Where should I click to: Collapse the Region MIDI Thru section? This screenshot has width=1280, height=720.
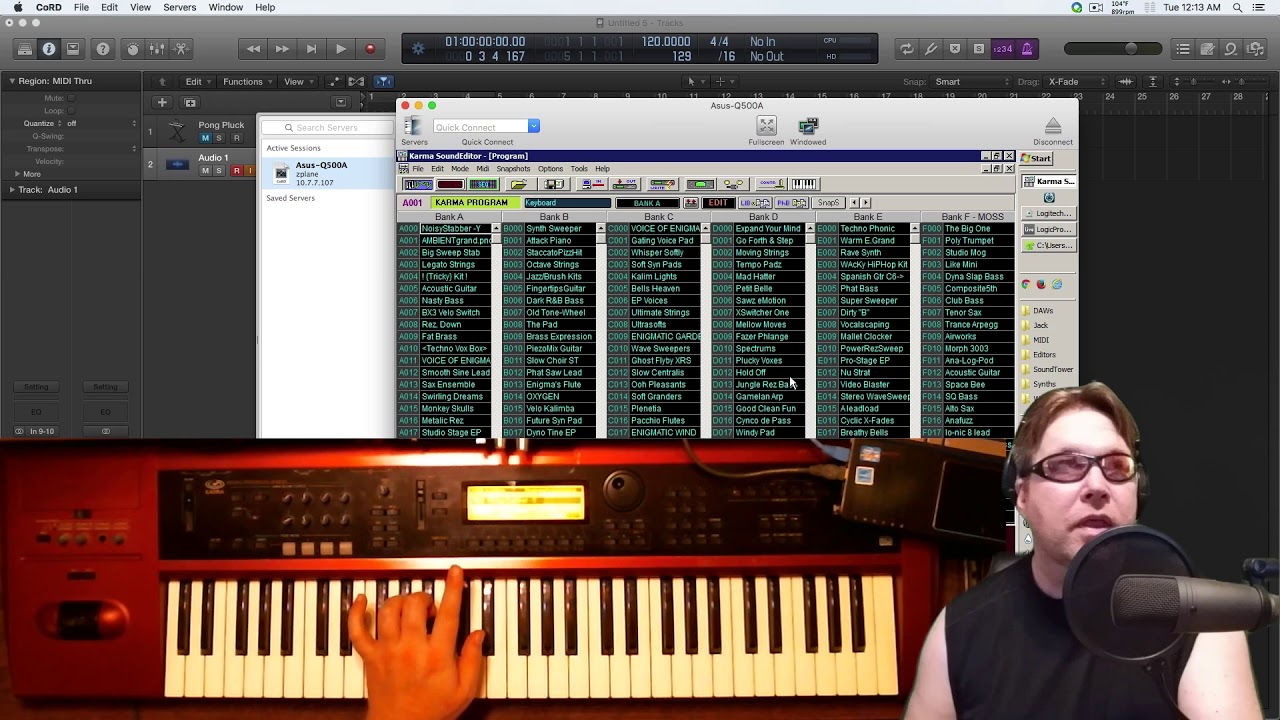point(12,81)
